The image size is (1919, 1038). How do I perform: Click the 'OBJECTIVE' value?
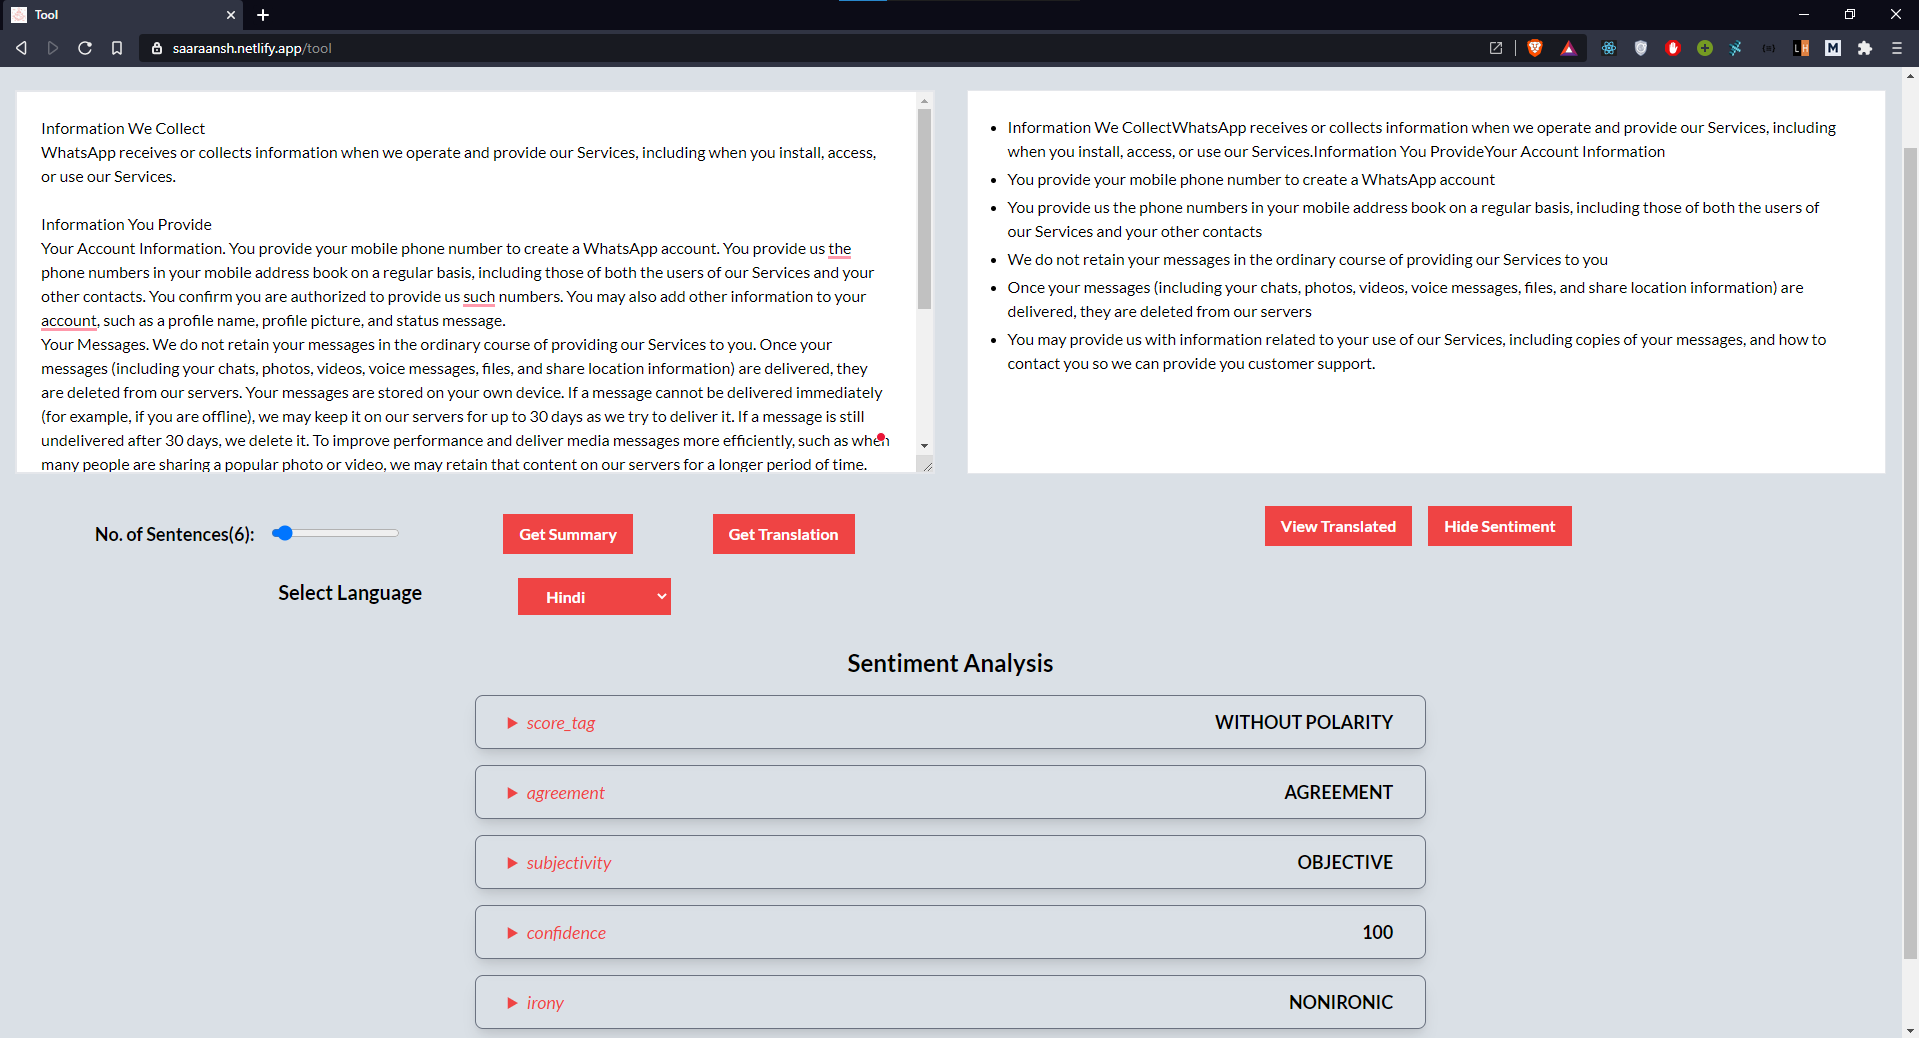[1345, 862]
